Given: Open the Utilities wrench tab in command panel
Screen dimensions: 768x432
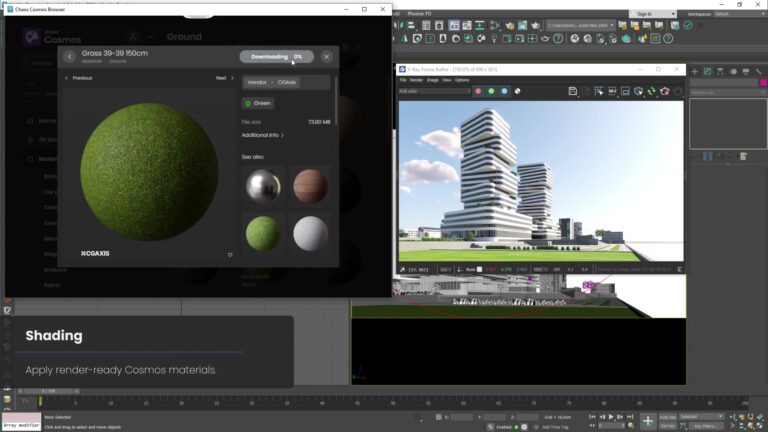Looking at the screenshot, I should 758,72.
